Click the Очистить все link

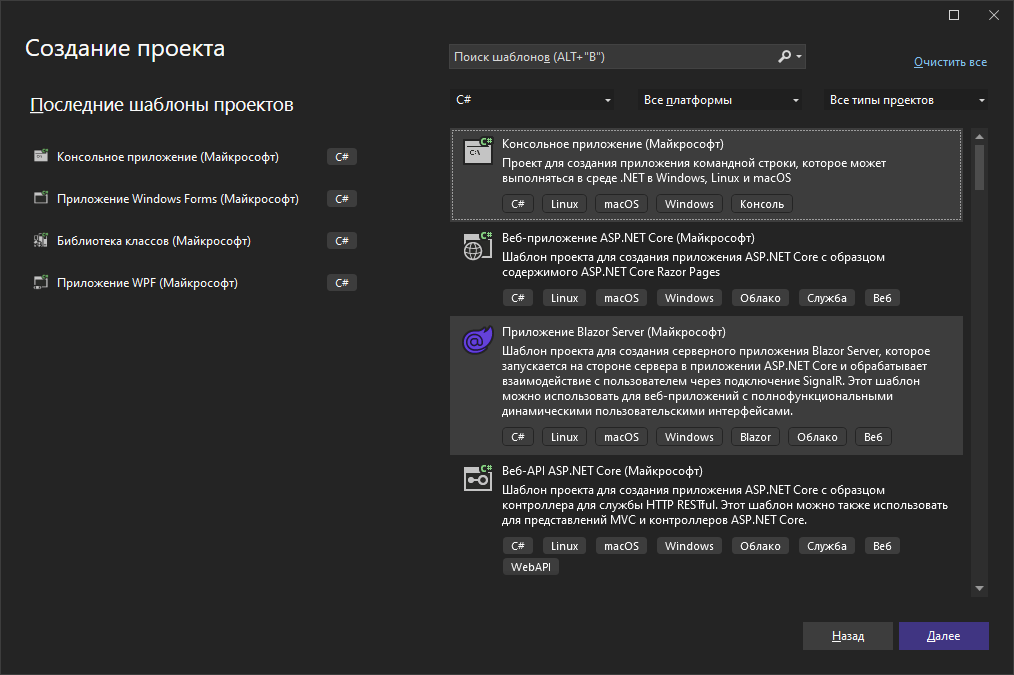pos(950,62)
